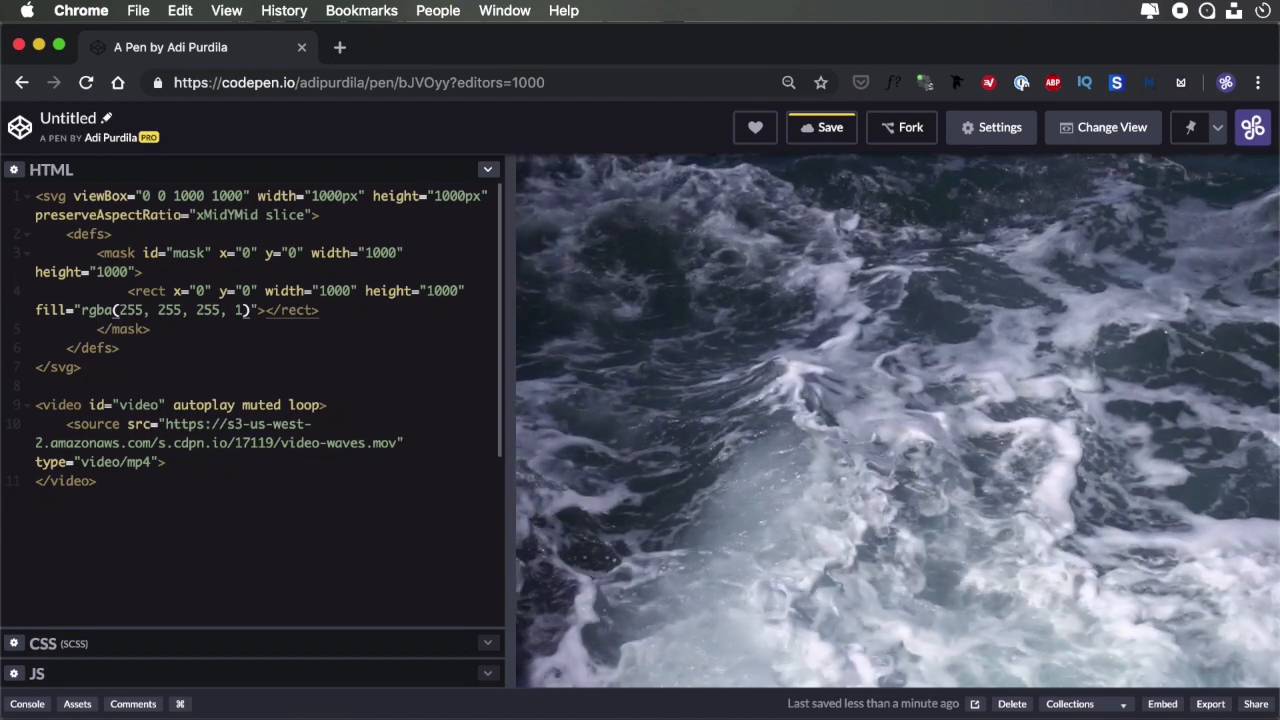Save the pen
This screenshot has height=720, width=1280.
[821, 128]
